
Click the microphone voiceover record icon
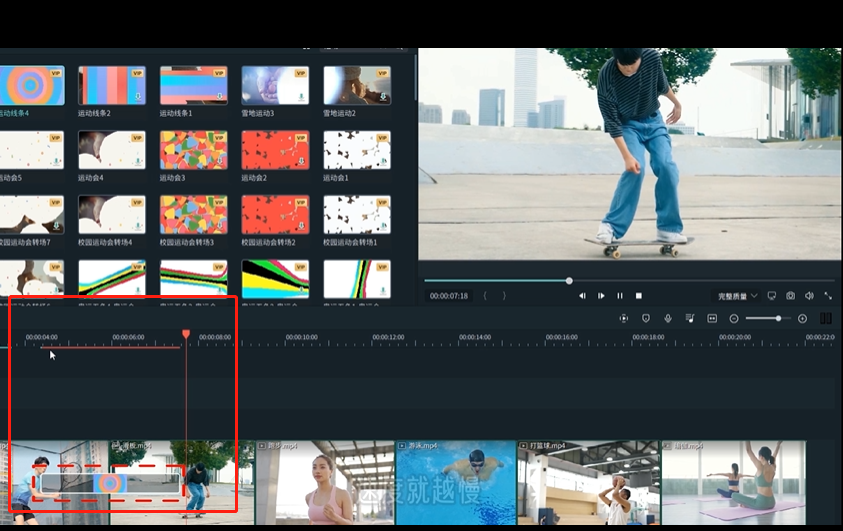(668, 318)
